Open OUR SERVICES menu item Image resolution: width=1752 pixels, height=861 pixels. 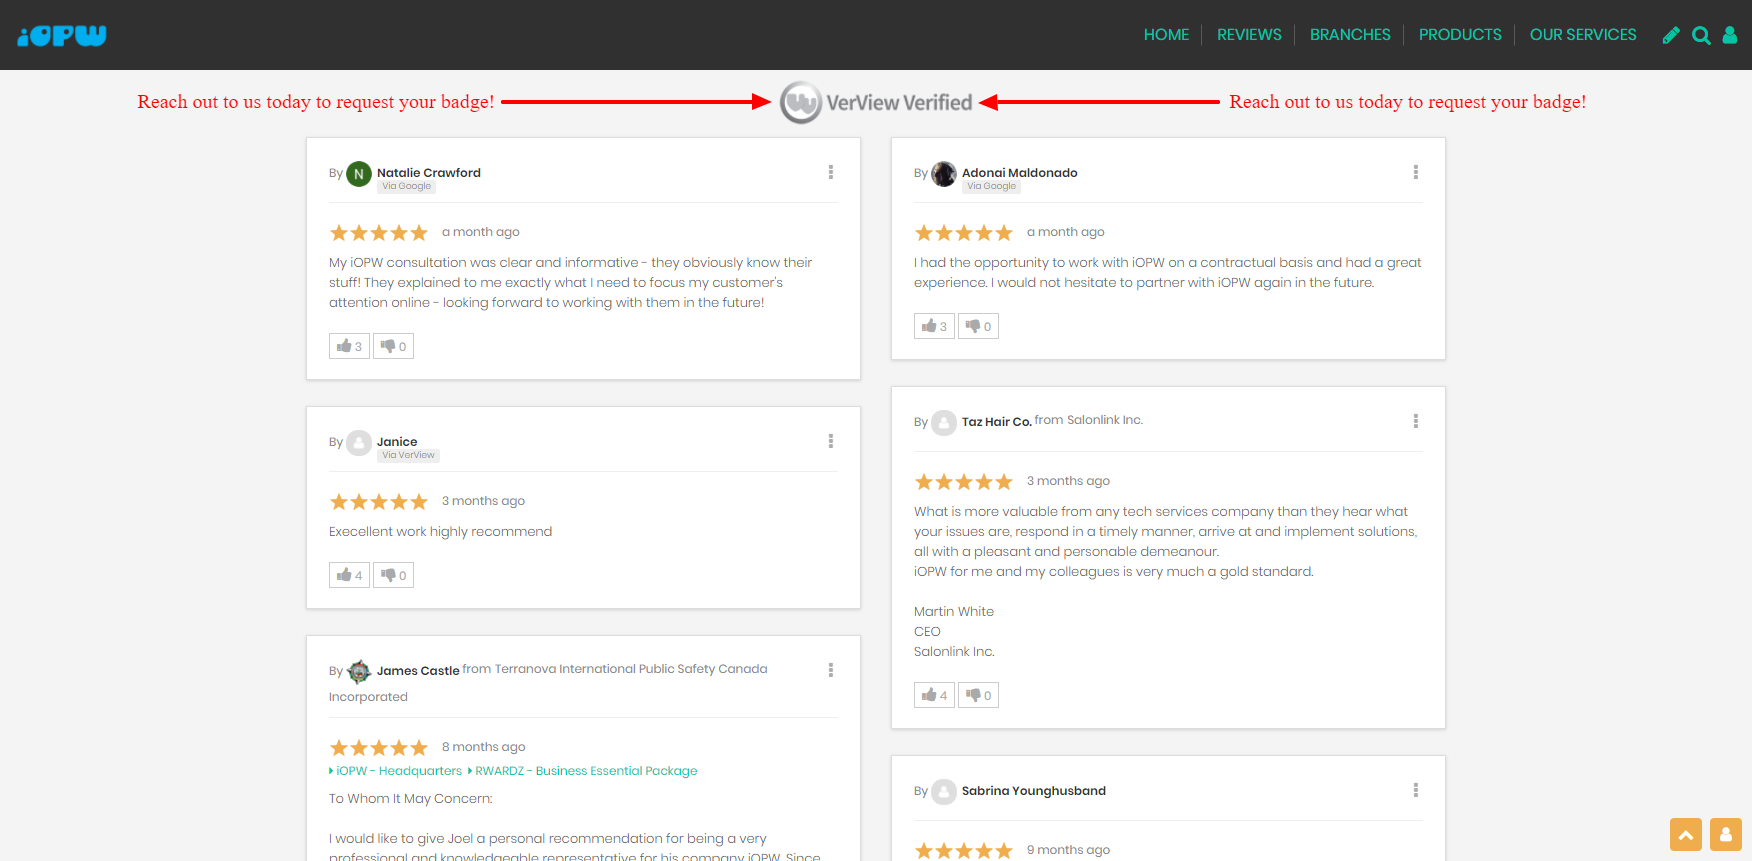coord(1583,35)
